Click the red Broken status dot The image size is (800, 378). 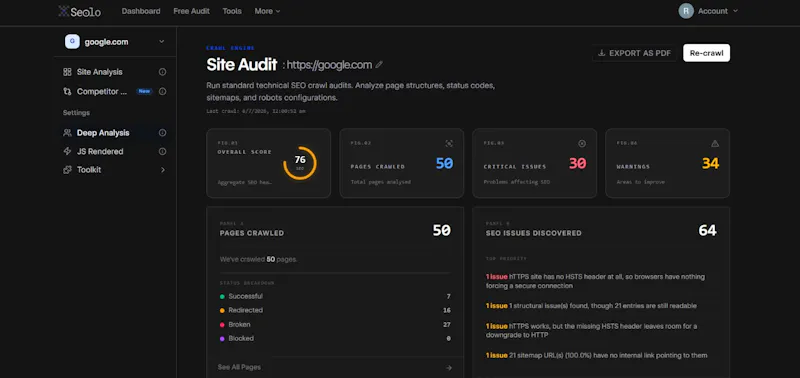[222, 324]
